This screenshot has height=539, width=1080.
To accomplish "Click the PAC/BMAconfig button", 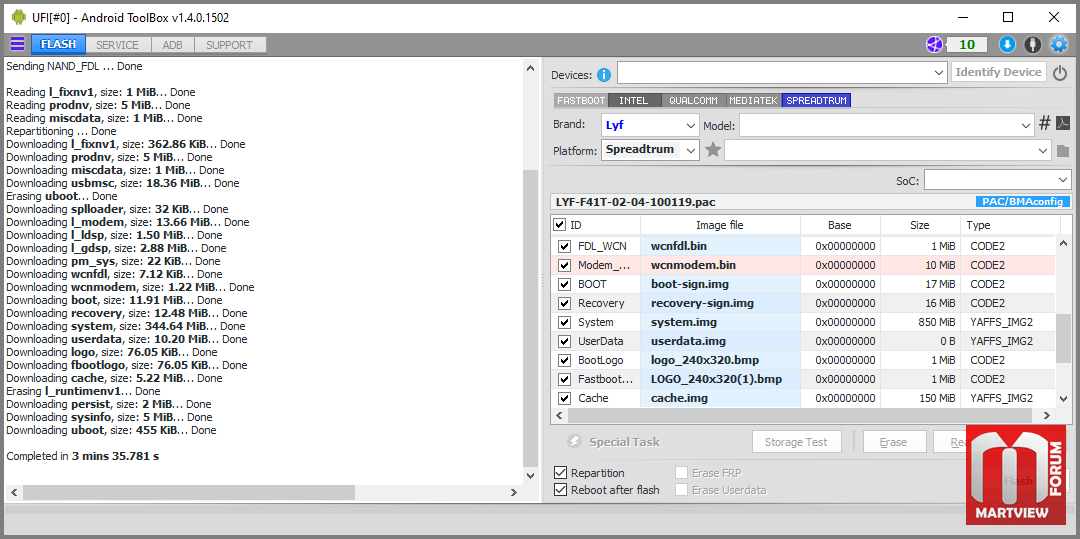I will (x=1023, y=202).
